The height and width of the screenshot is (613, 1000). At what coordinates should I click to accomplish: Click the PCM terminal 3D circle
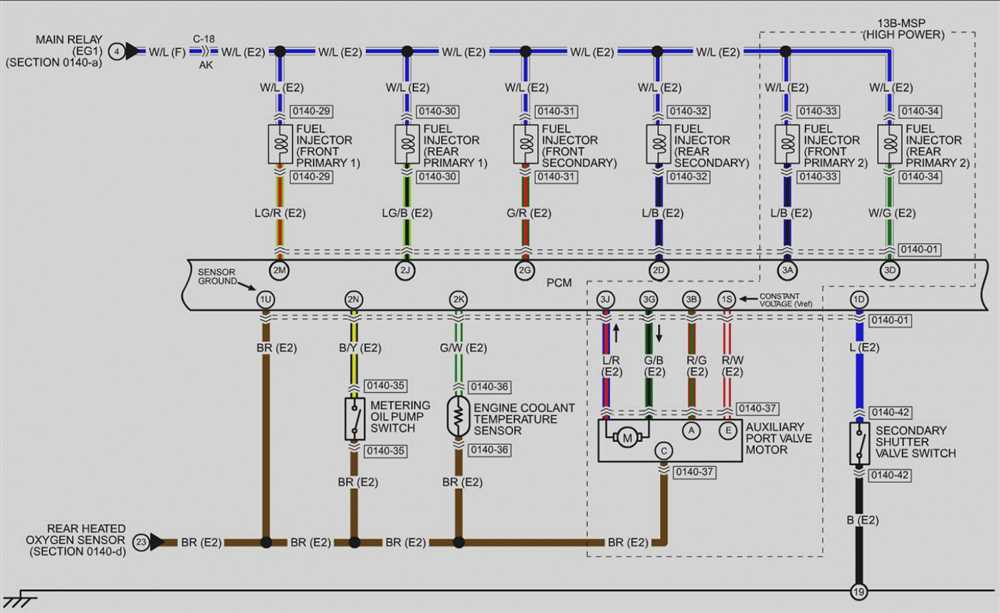[889, 270]
